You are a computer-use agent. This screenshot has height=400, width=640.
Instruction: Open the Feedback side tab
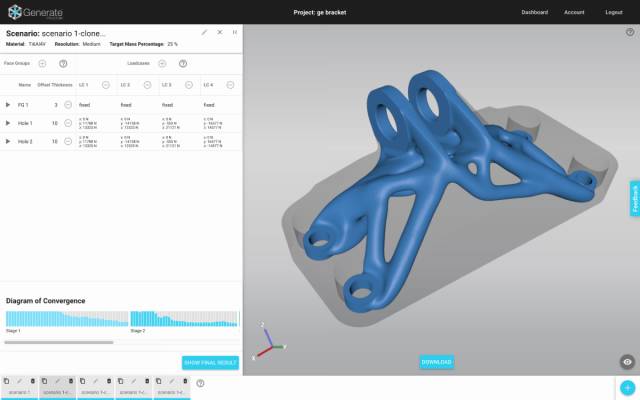coord(634,198)
